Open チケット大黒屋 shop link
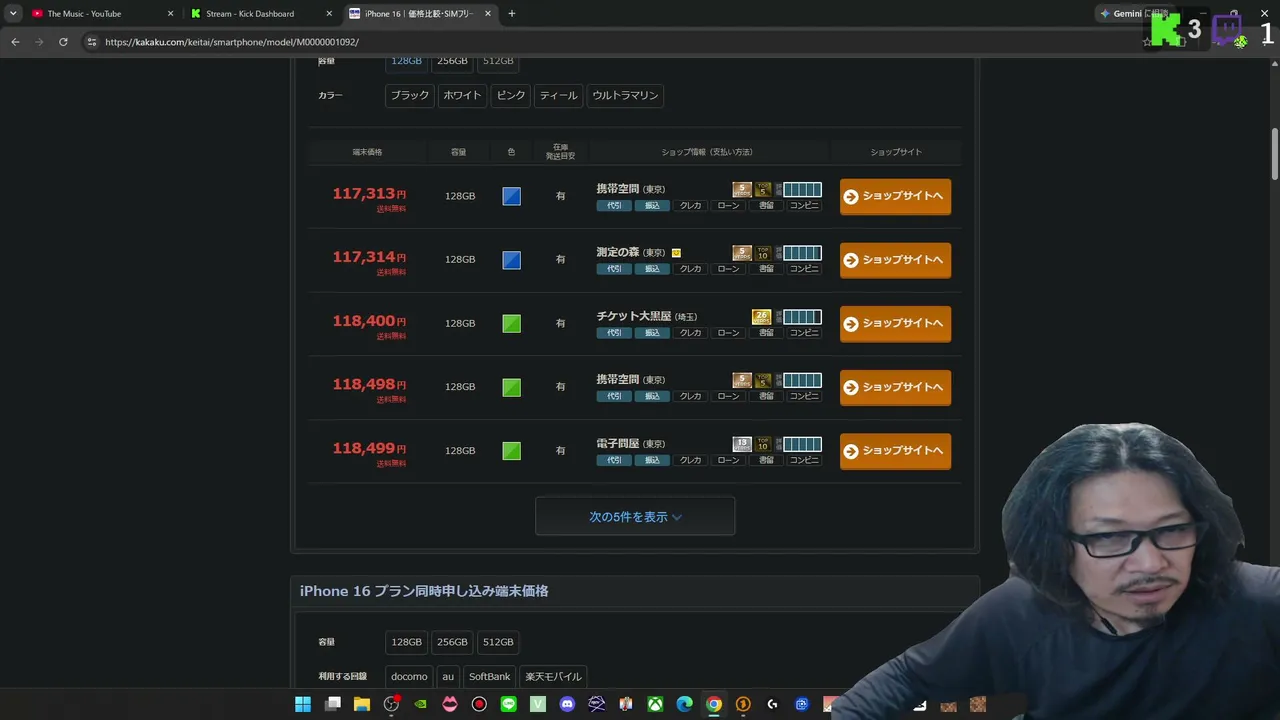Screen dimensions: 1280x720 point(634,316)
